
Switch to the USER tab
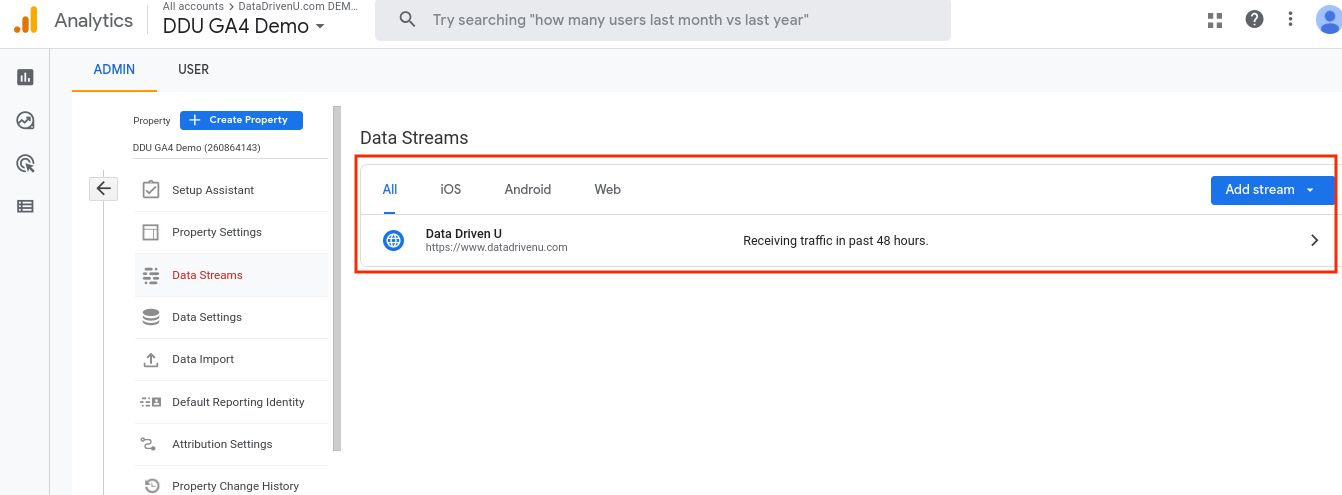[x=194, y=70]
